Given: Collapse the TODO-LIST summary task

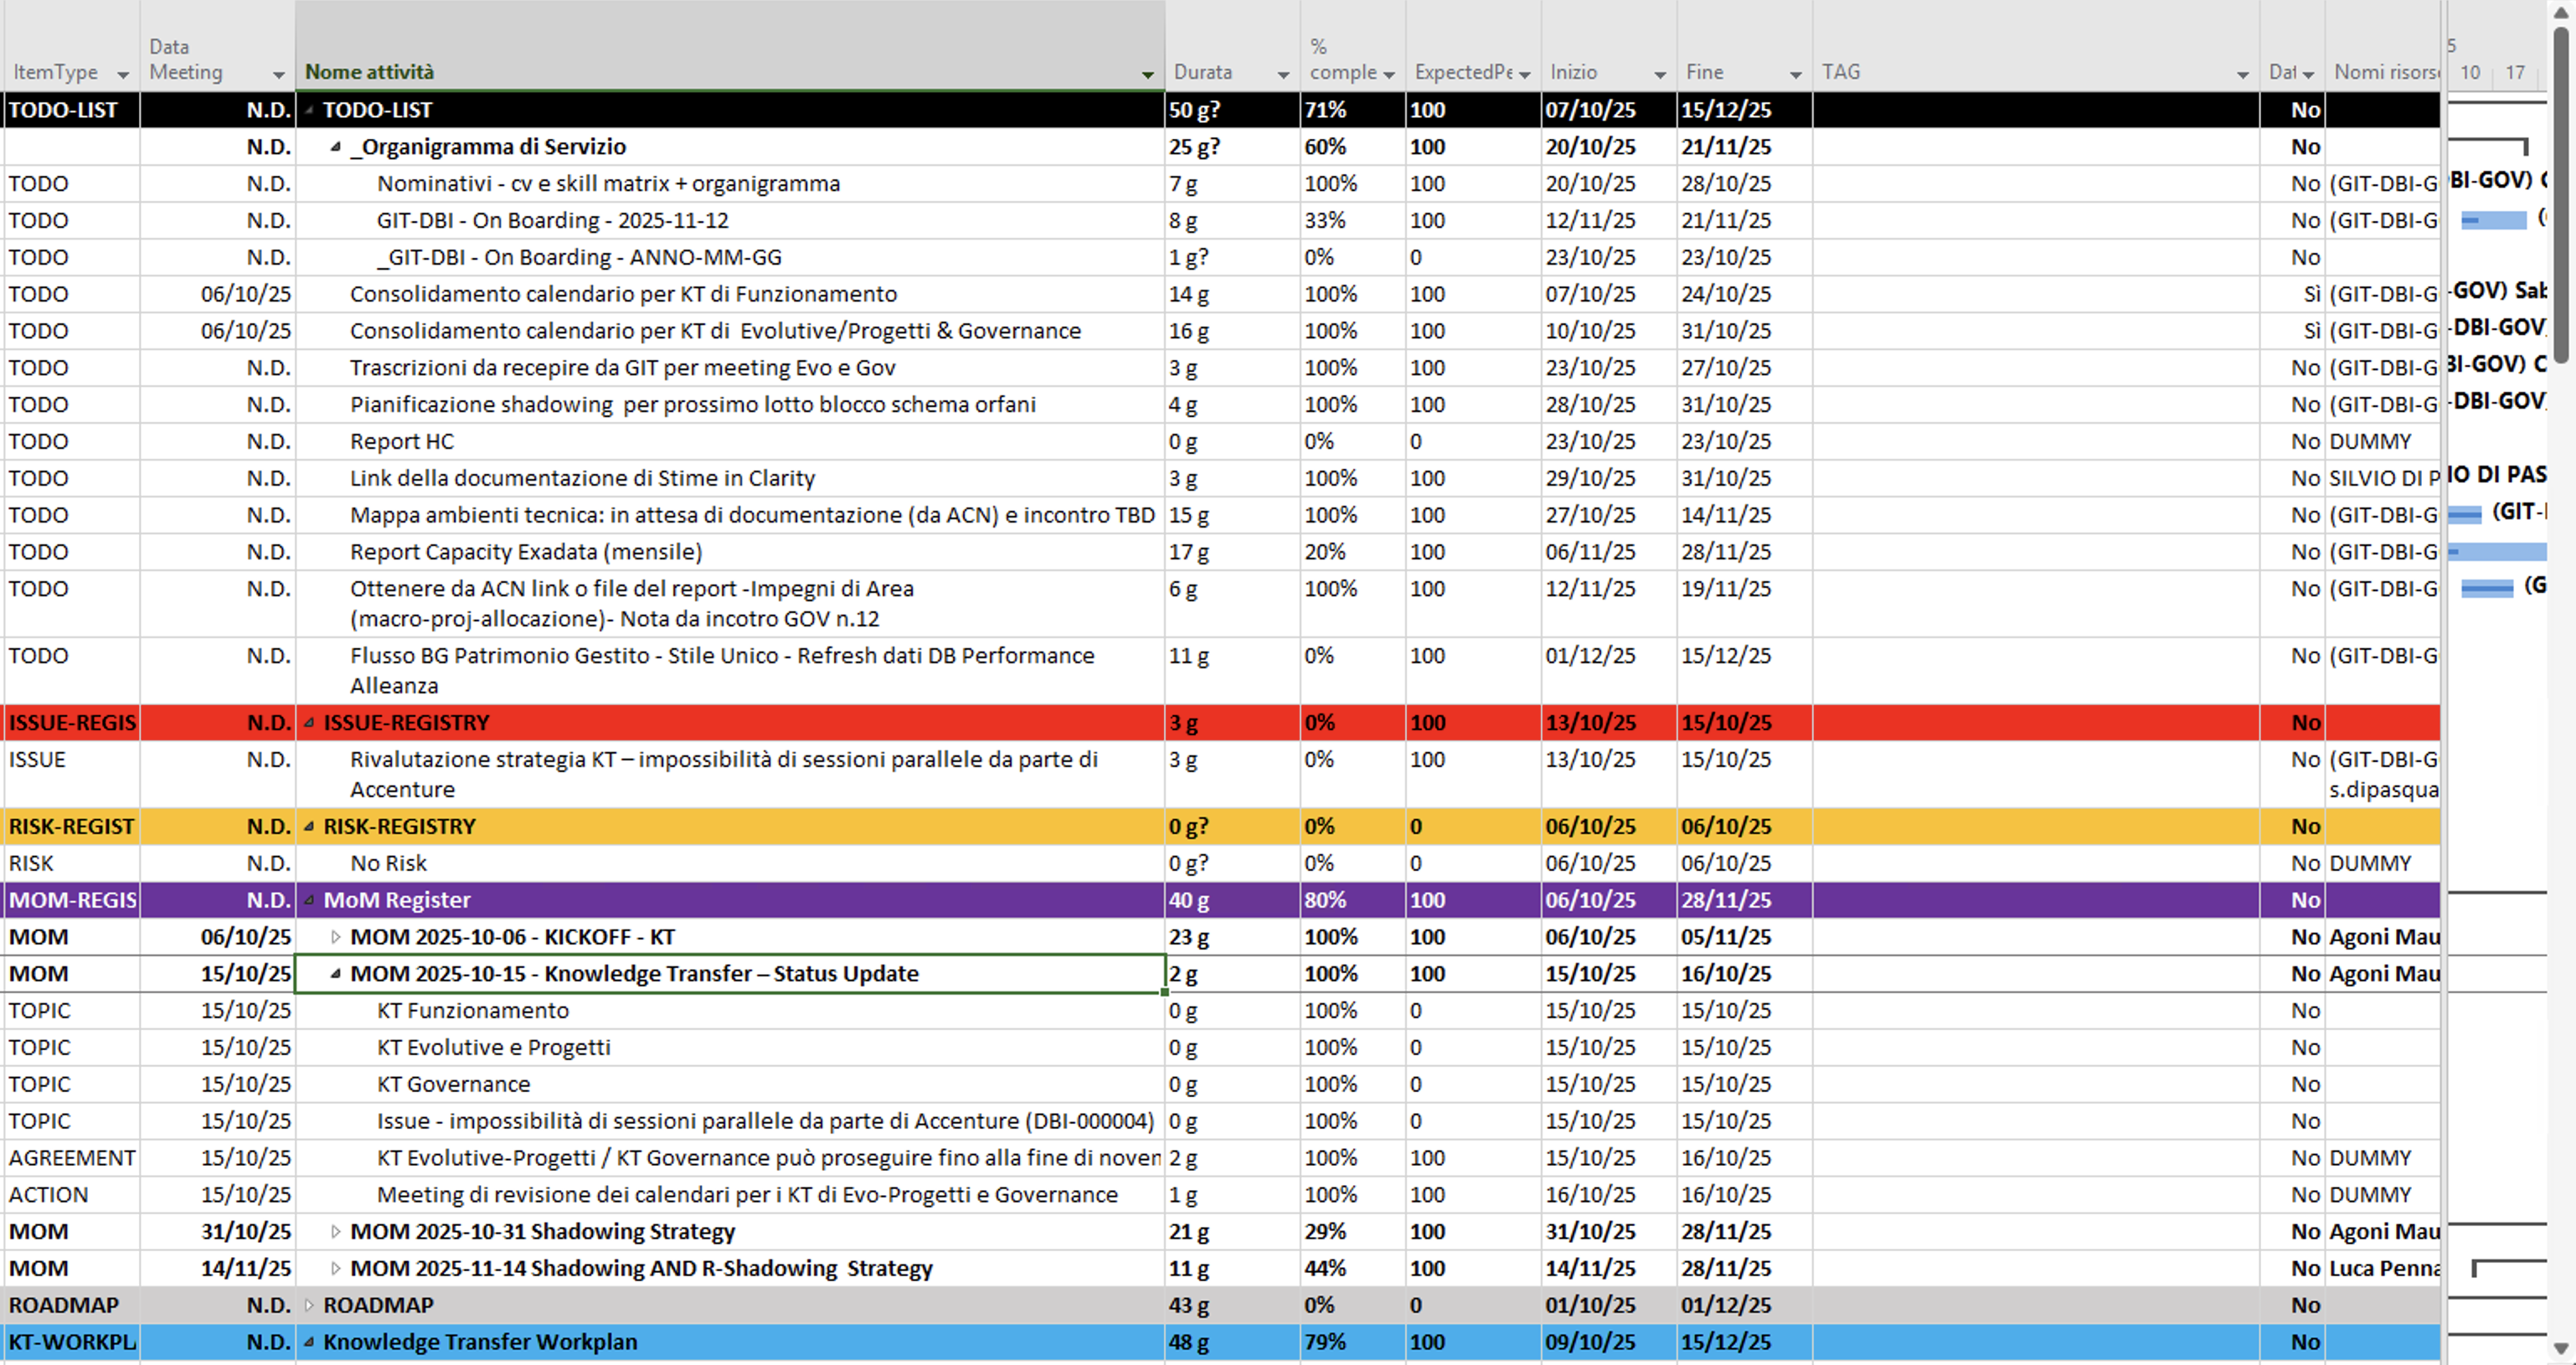Looking at the screenshot, I should click(309, 110).
